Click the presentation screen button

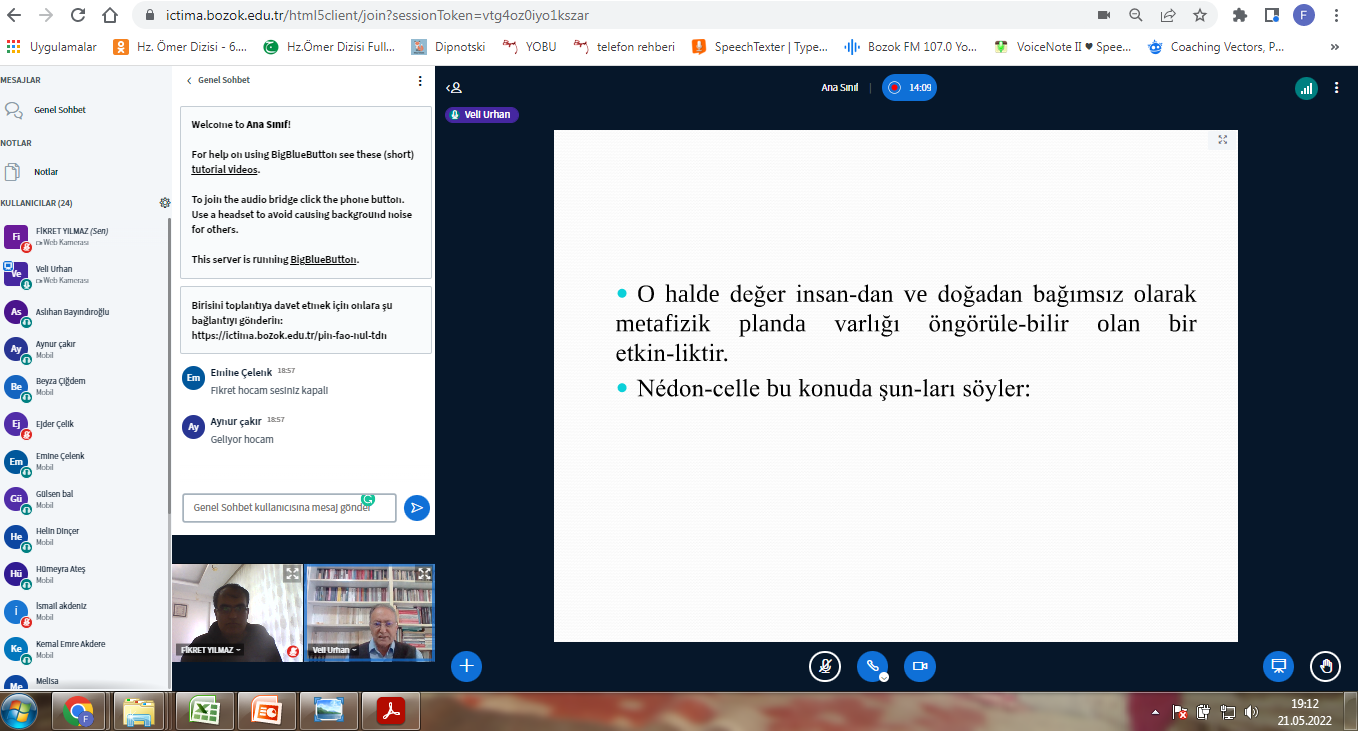point(1277,666)
